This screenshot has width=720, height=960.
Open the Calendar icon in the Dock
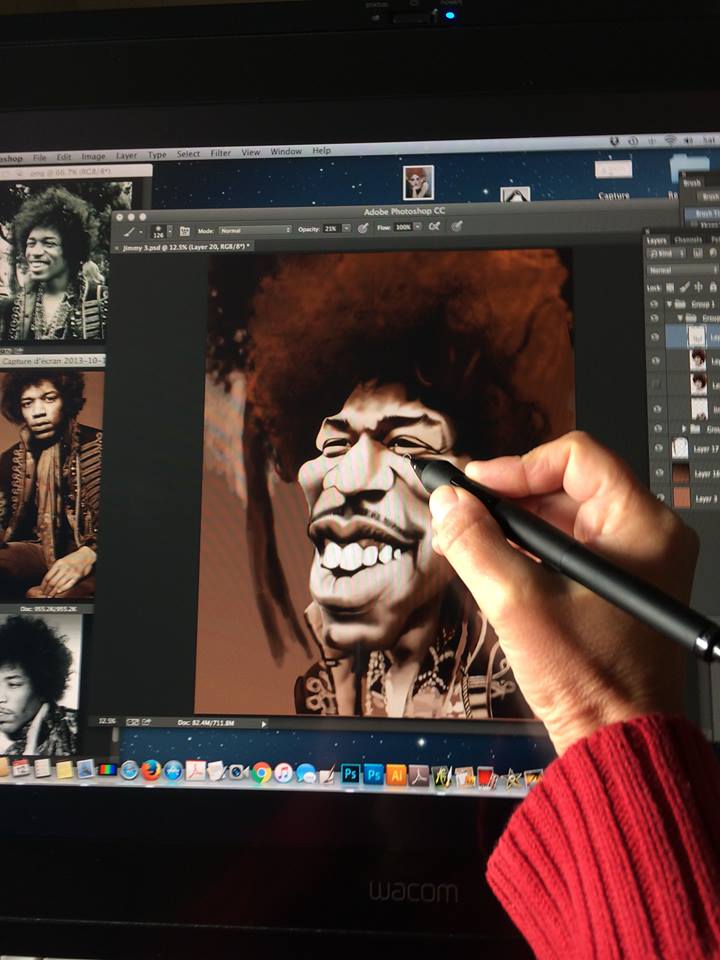coord(21,767)
